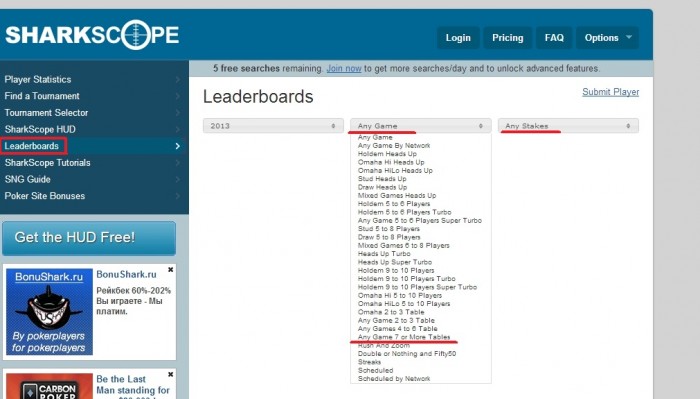Select 'Stud 5 to 8 Players' option
Screen dimensions: 700x399
point(389,229)
